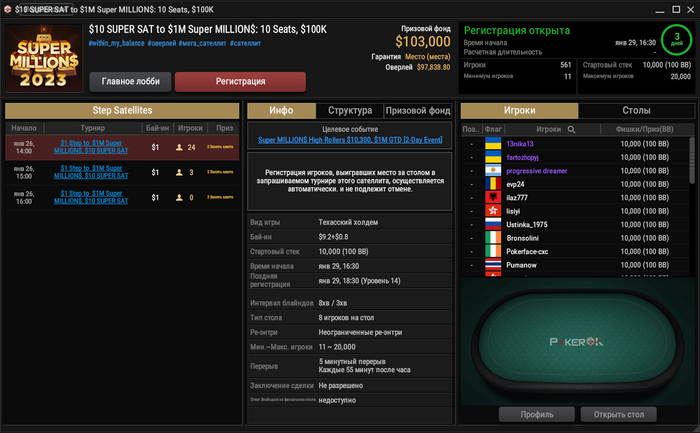Switch to the Структура tab
The width and height of the screenshot is (700, 433).
(x=350, y=110)
